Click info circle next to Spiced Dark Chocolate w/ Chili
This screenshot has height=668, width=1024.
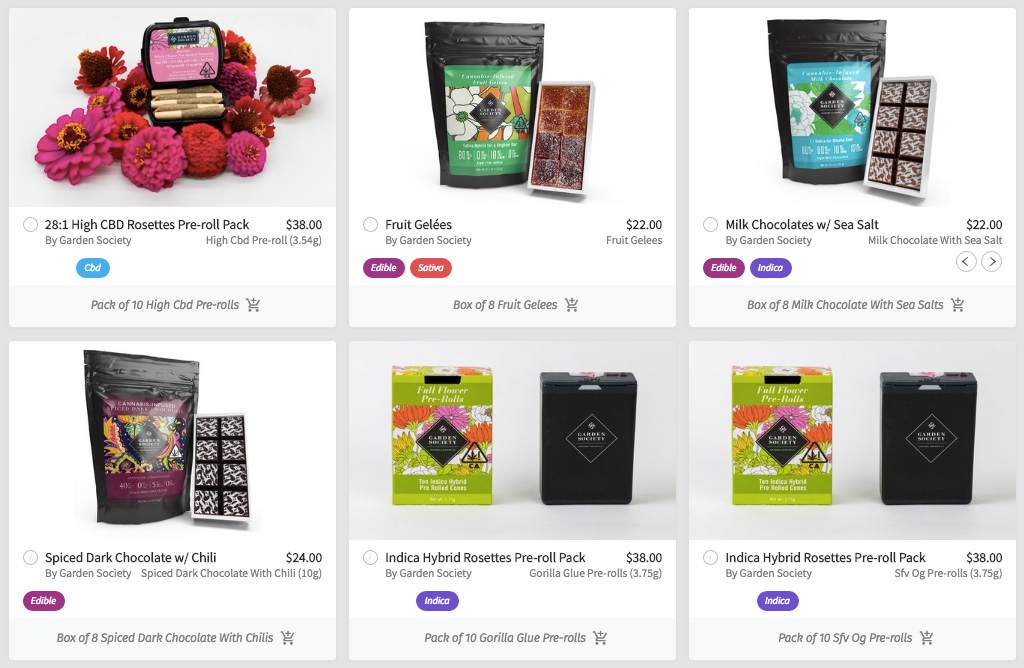point(30,558)
